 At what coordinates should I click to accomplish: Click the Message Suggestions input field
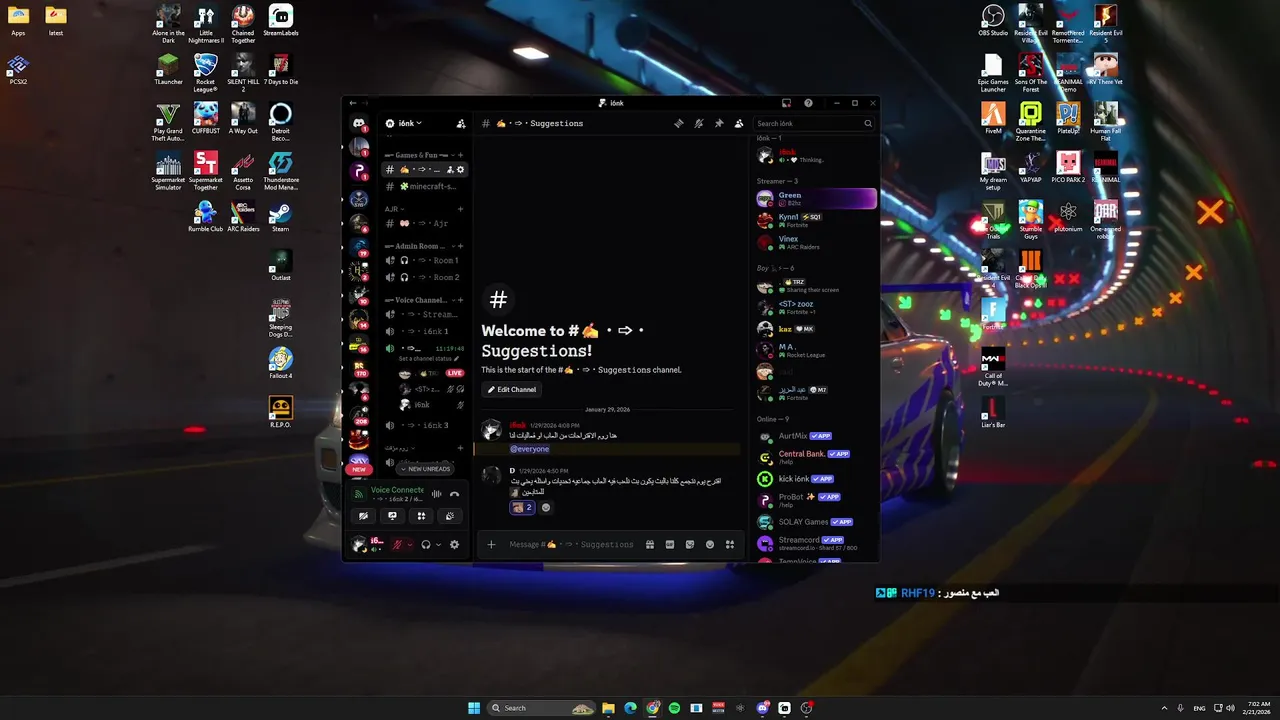tap(571, 544)
